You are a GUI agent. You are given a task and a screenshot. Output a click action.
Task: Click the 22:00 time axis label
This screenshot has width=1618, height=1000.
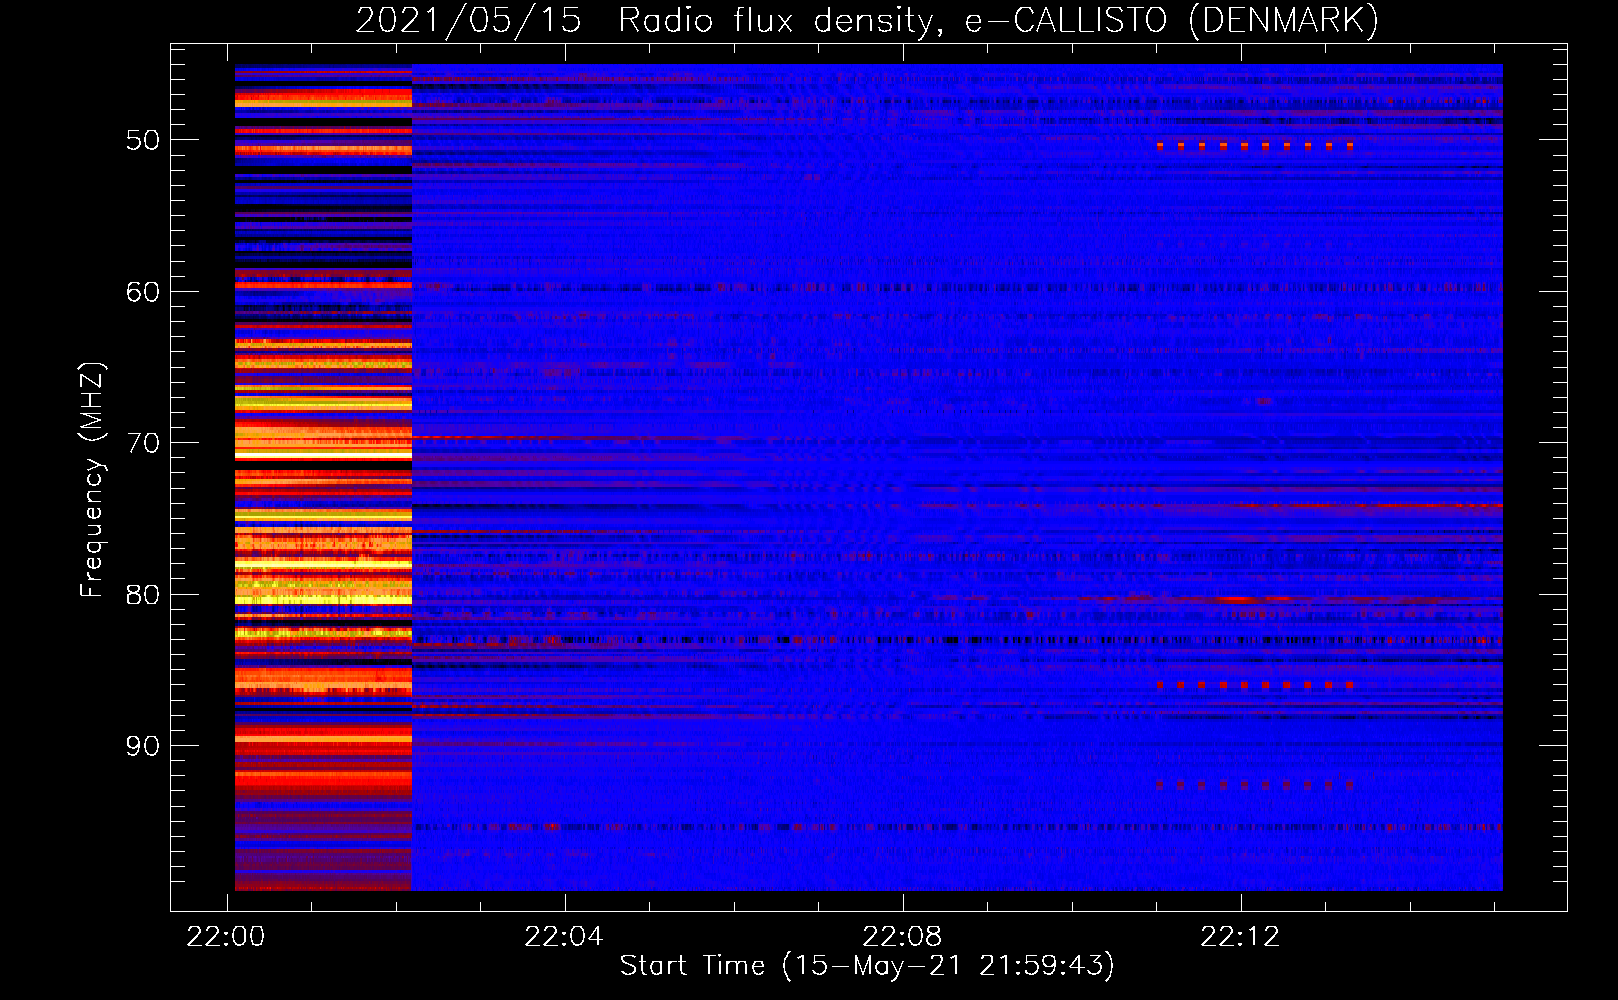coord(226,937)
